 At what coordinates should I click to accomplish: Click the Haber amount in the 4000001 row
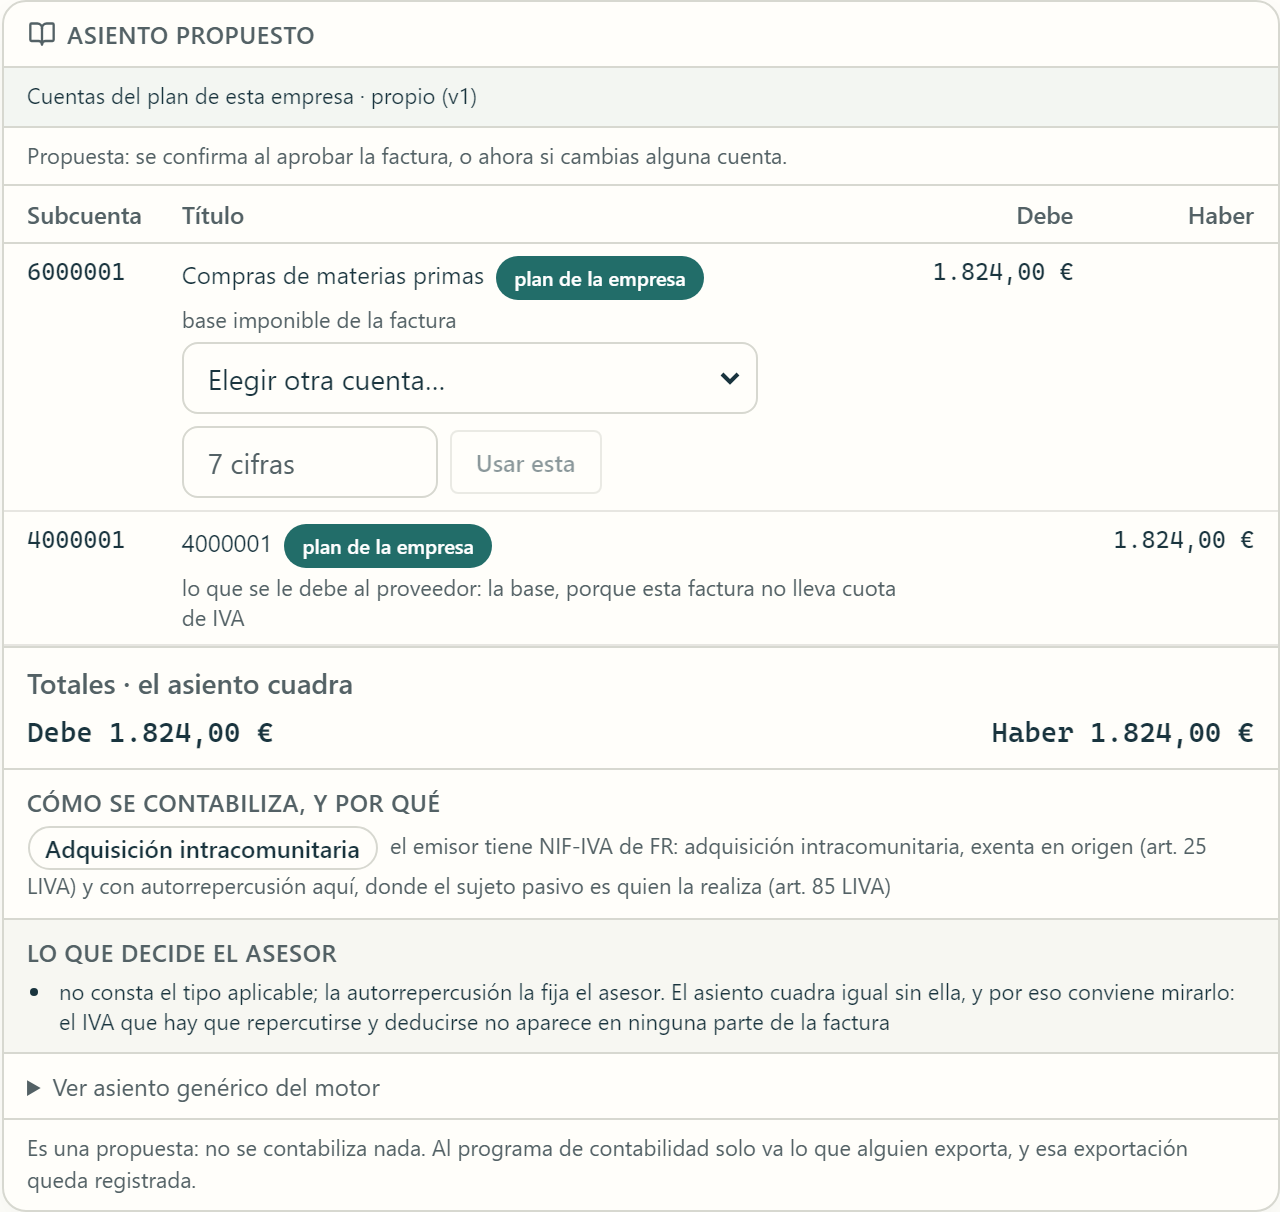[1183, 540]
